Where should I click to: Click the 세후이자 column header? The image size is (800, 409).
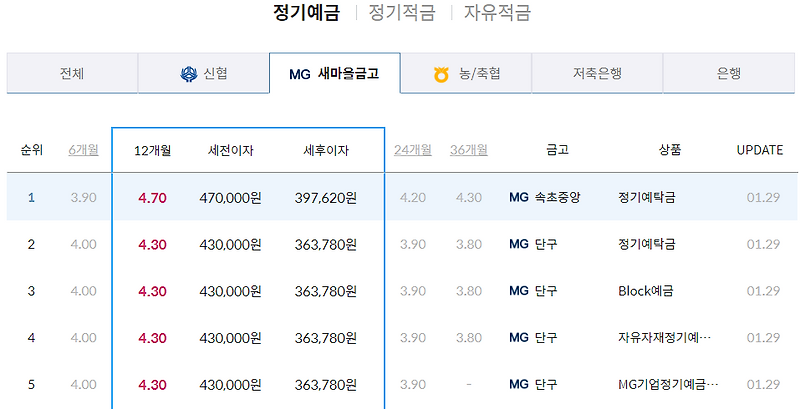[x=326, y=150]
